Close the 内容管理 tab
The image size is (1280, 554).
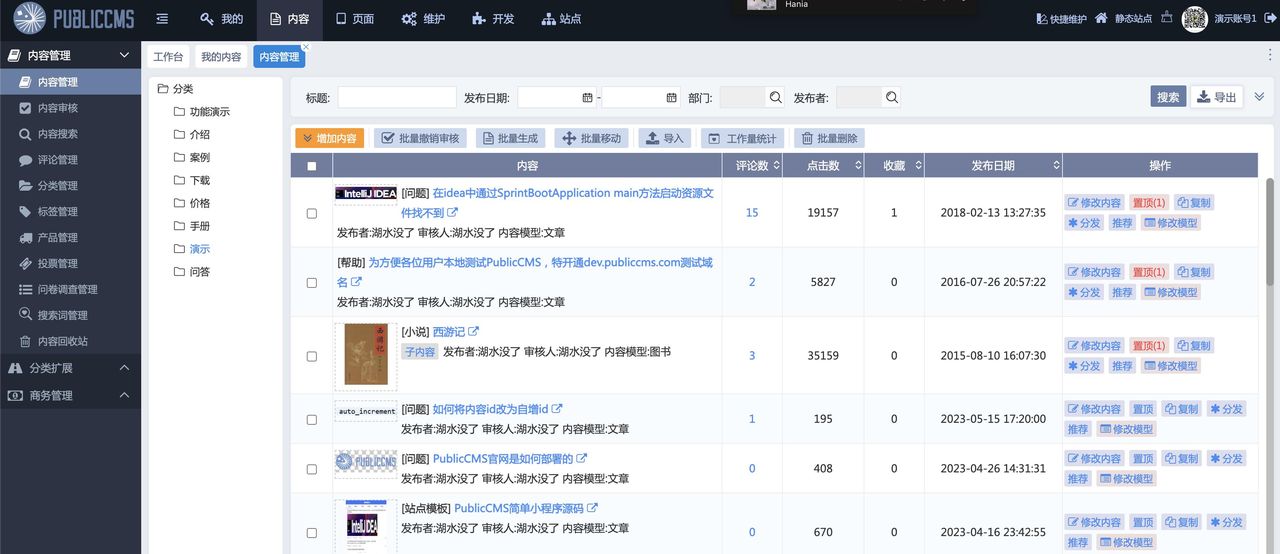[306, 47]
